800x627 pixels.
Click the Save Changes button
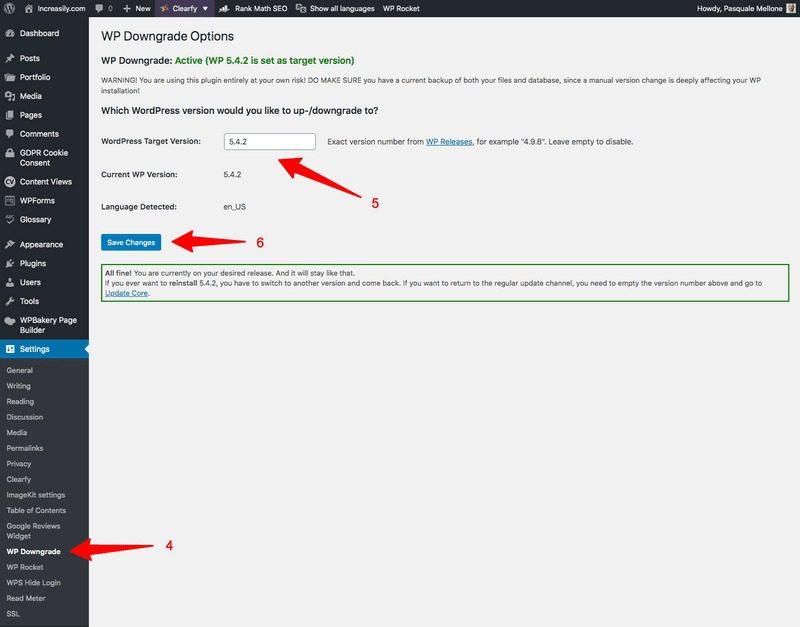(131, 242)
